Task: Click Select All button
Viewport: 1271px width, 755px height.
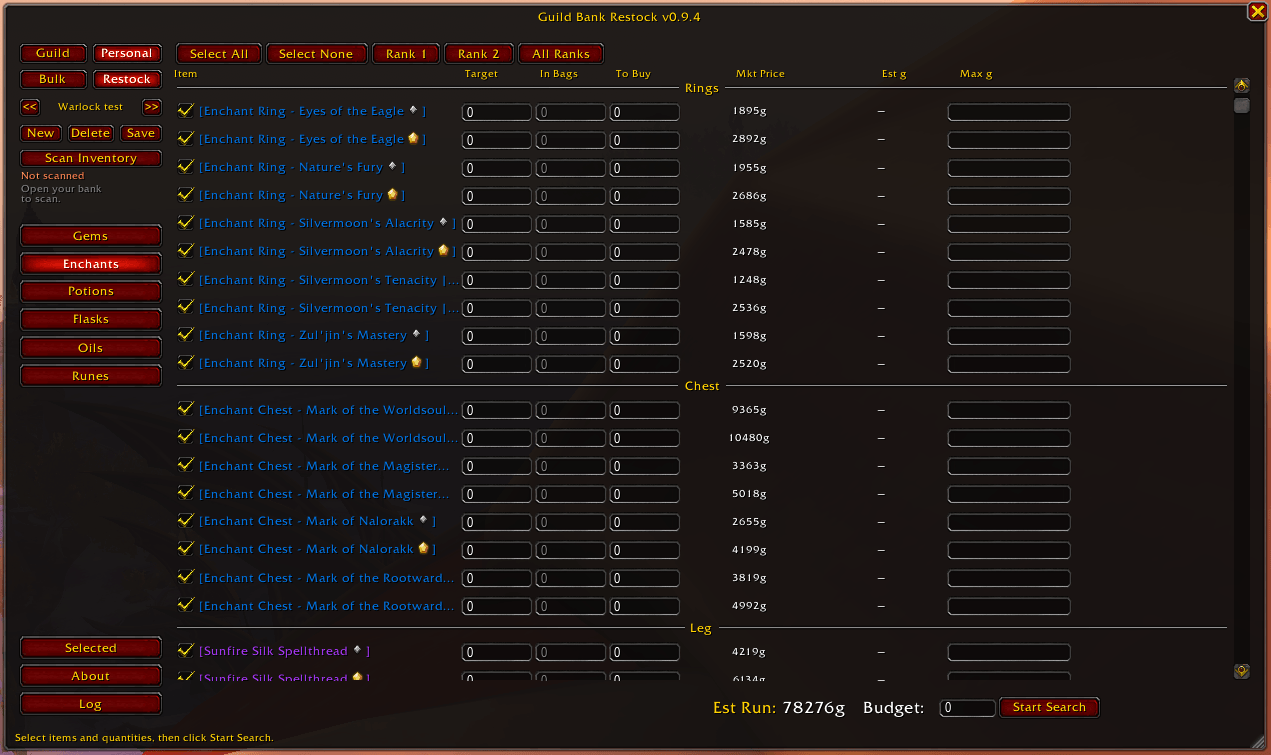Action: [x=219, y=54]
